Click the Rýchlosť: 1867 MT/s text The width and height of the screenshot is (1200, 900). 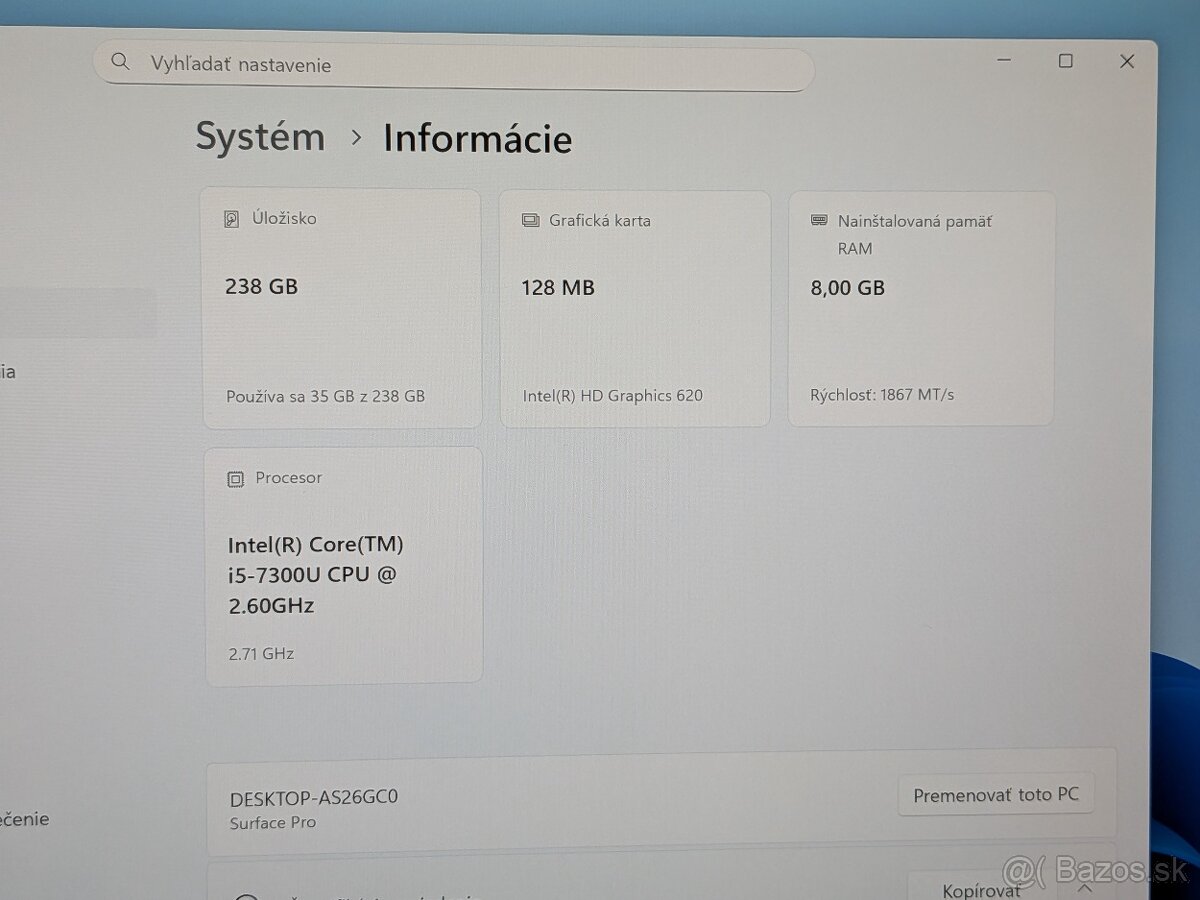[882, 394]
